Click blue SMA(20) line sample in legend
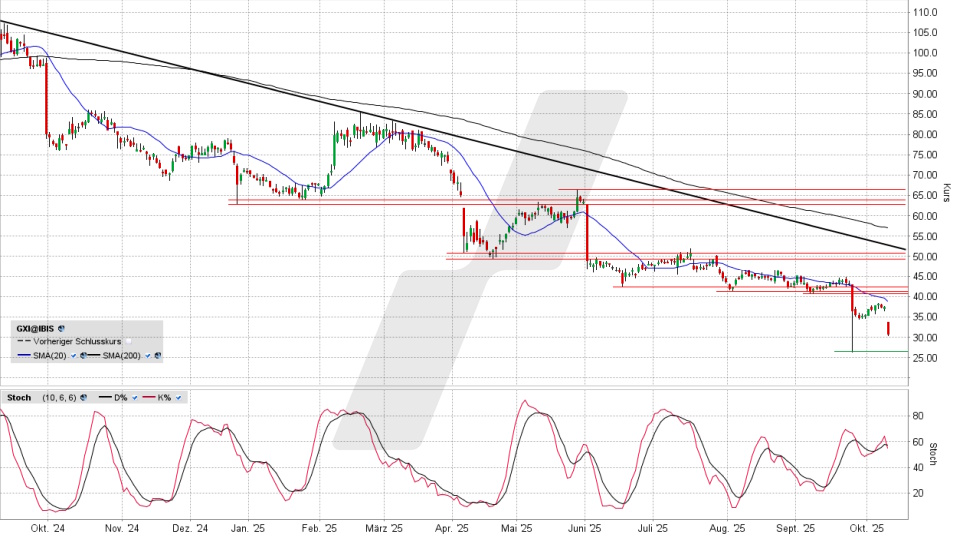960x540 pixels. click(22, 355)
